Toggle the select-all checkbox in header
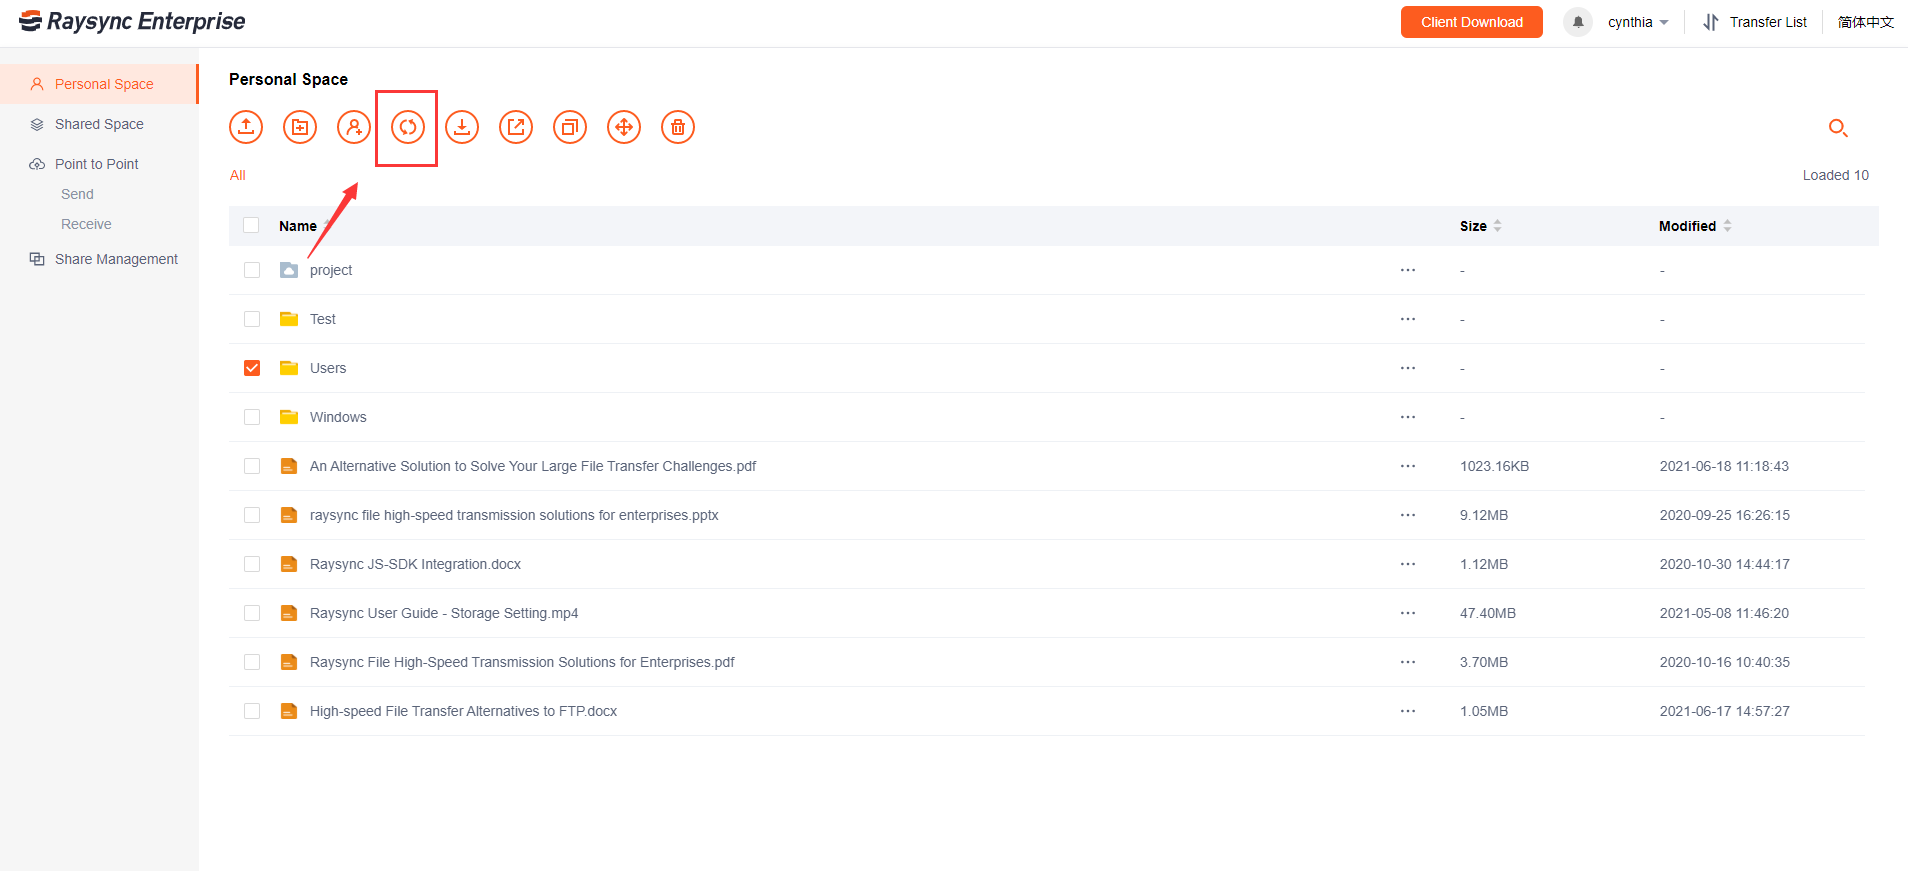This screenshot has height=871, width=1908. [x=251, y=226]
